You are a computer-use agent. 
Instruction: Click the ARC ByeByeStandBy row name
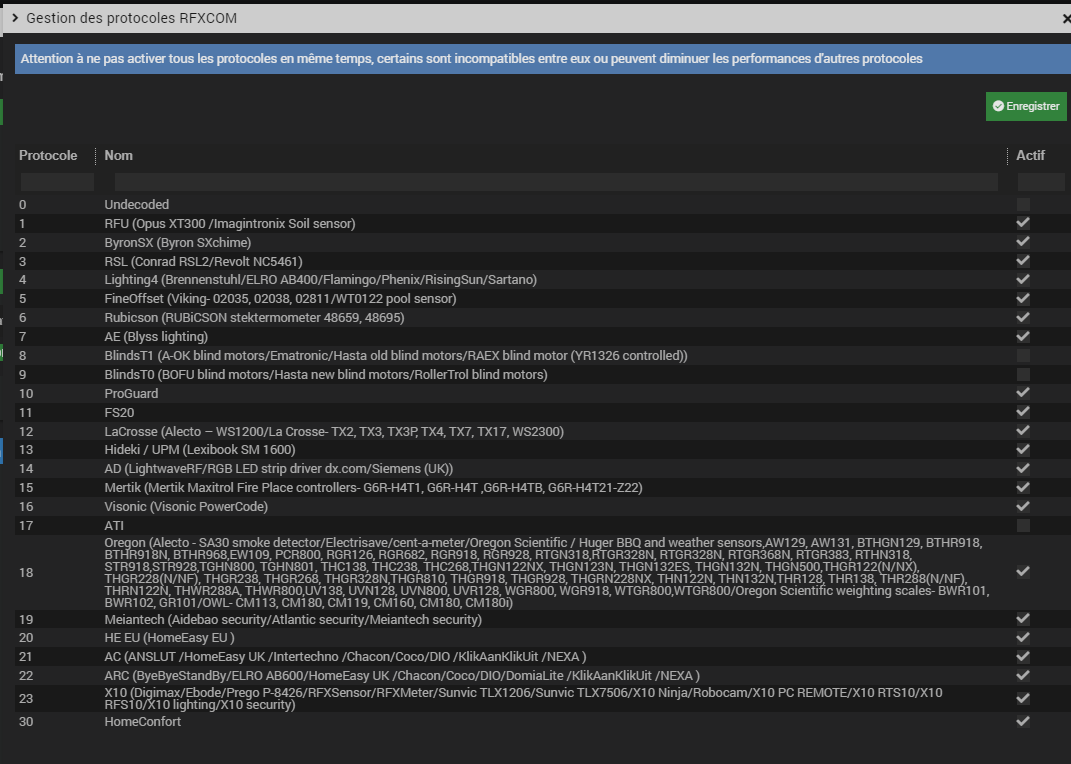(x=402, y=676)
